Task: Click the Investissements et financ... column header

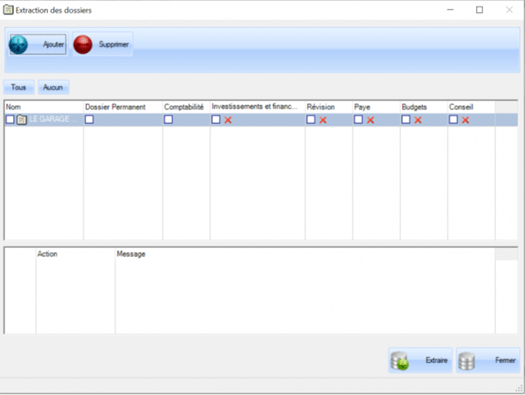Action: pos(257,107)
